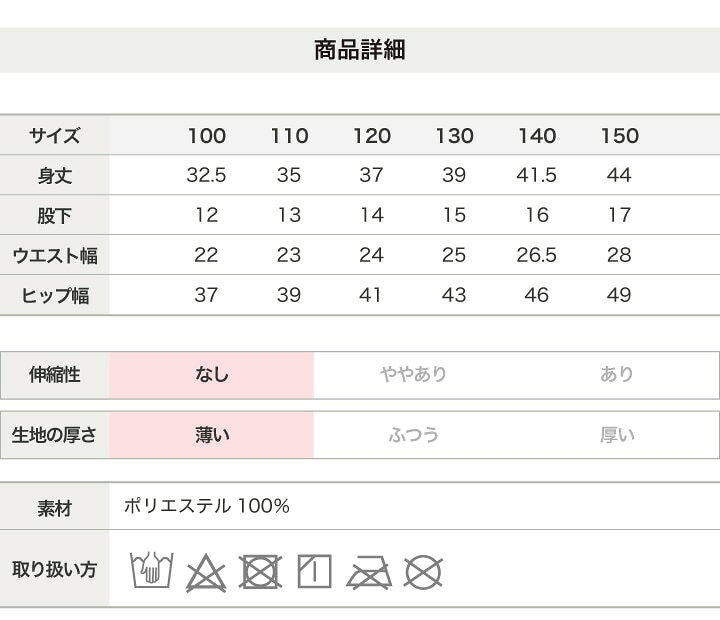Click the サイズ row label

(x=55, y=136)
